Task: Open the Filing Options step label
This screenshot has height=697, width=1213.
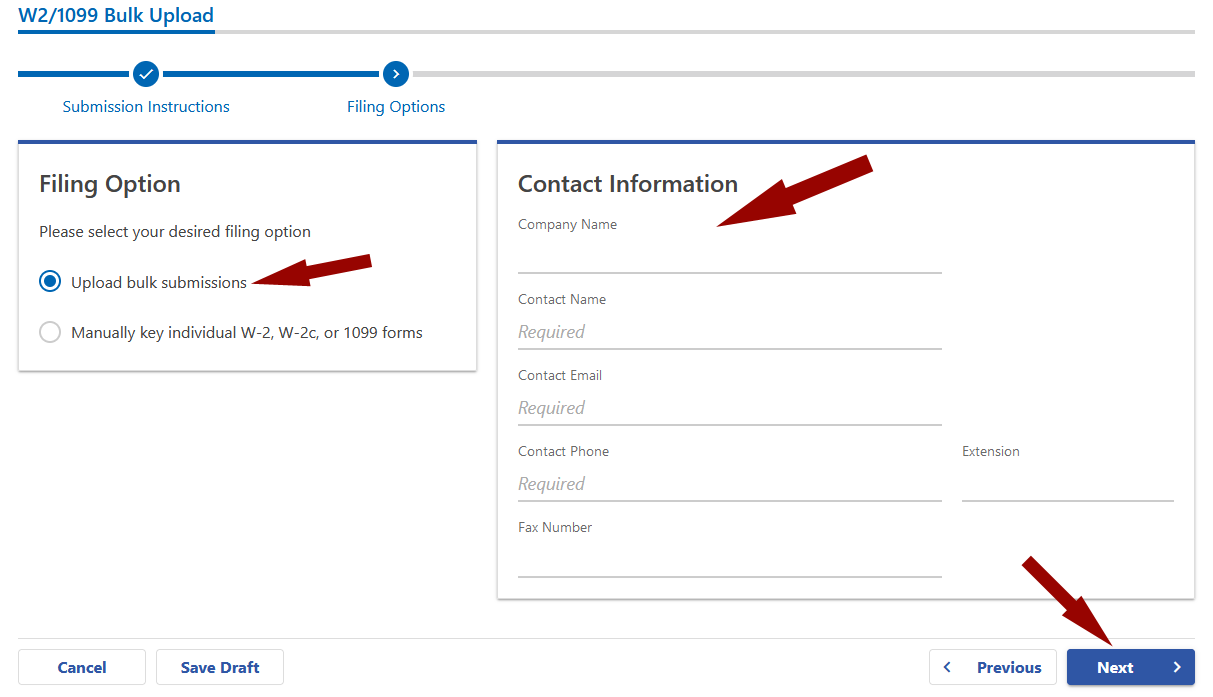Action: point(396,106)
